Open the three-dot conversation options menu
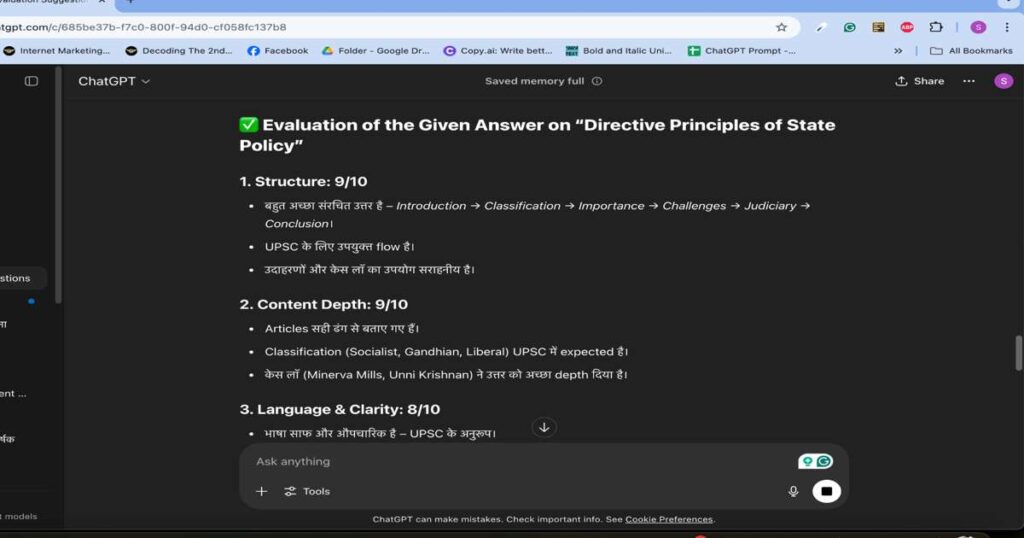This screenshot has width=1024, height=538. (968, 81)
